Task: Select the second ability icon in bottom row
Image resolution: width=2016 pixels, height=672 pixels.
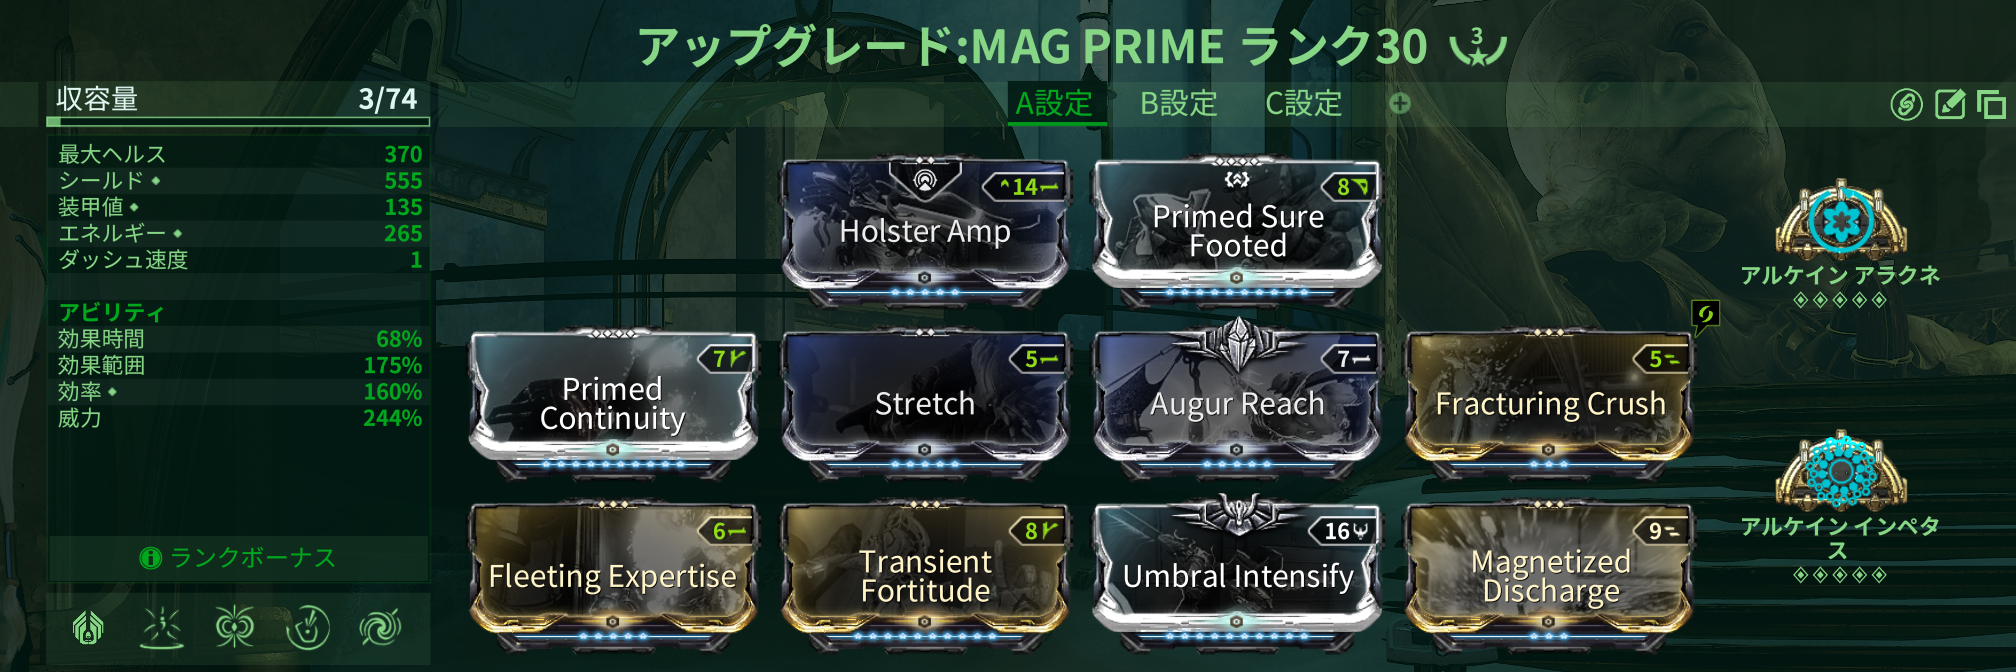Action: click(162, 628)
